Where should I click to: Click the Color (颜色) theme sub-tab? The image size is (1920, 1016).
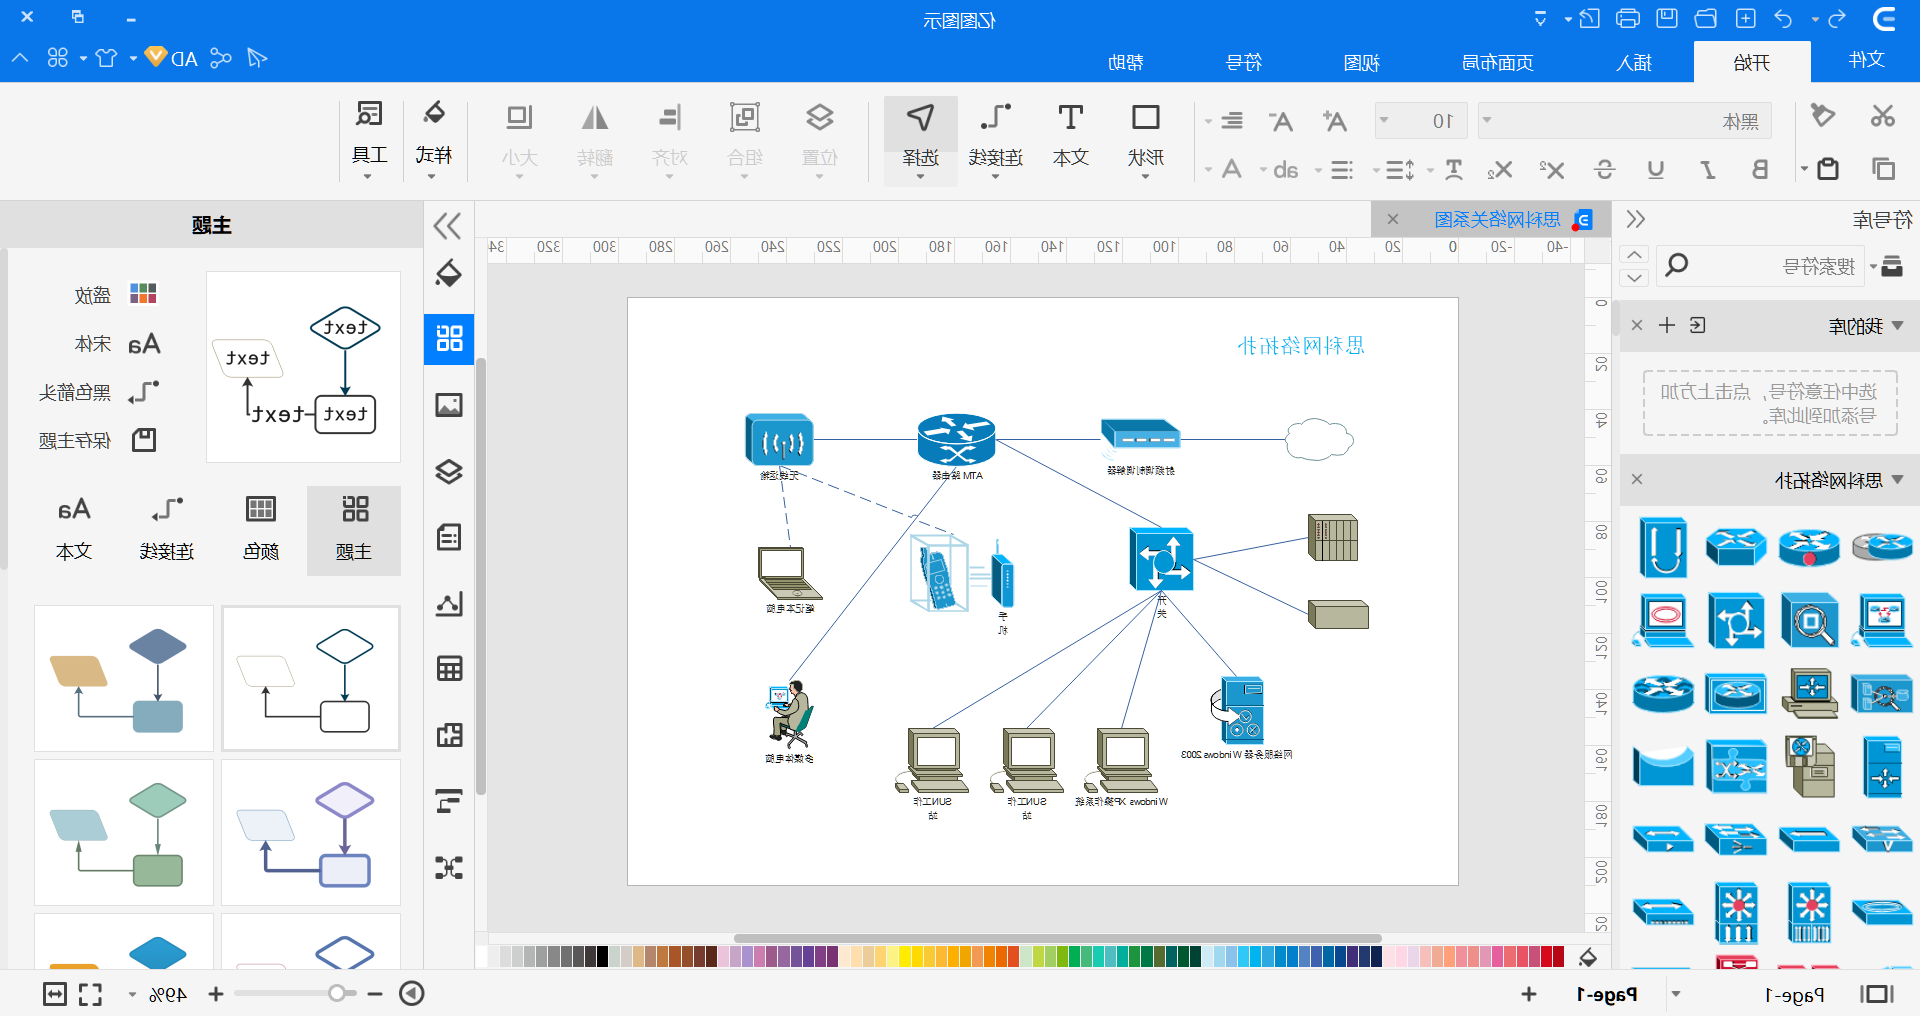[261, 530]
